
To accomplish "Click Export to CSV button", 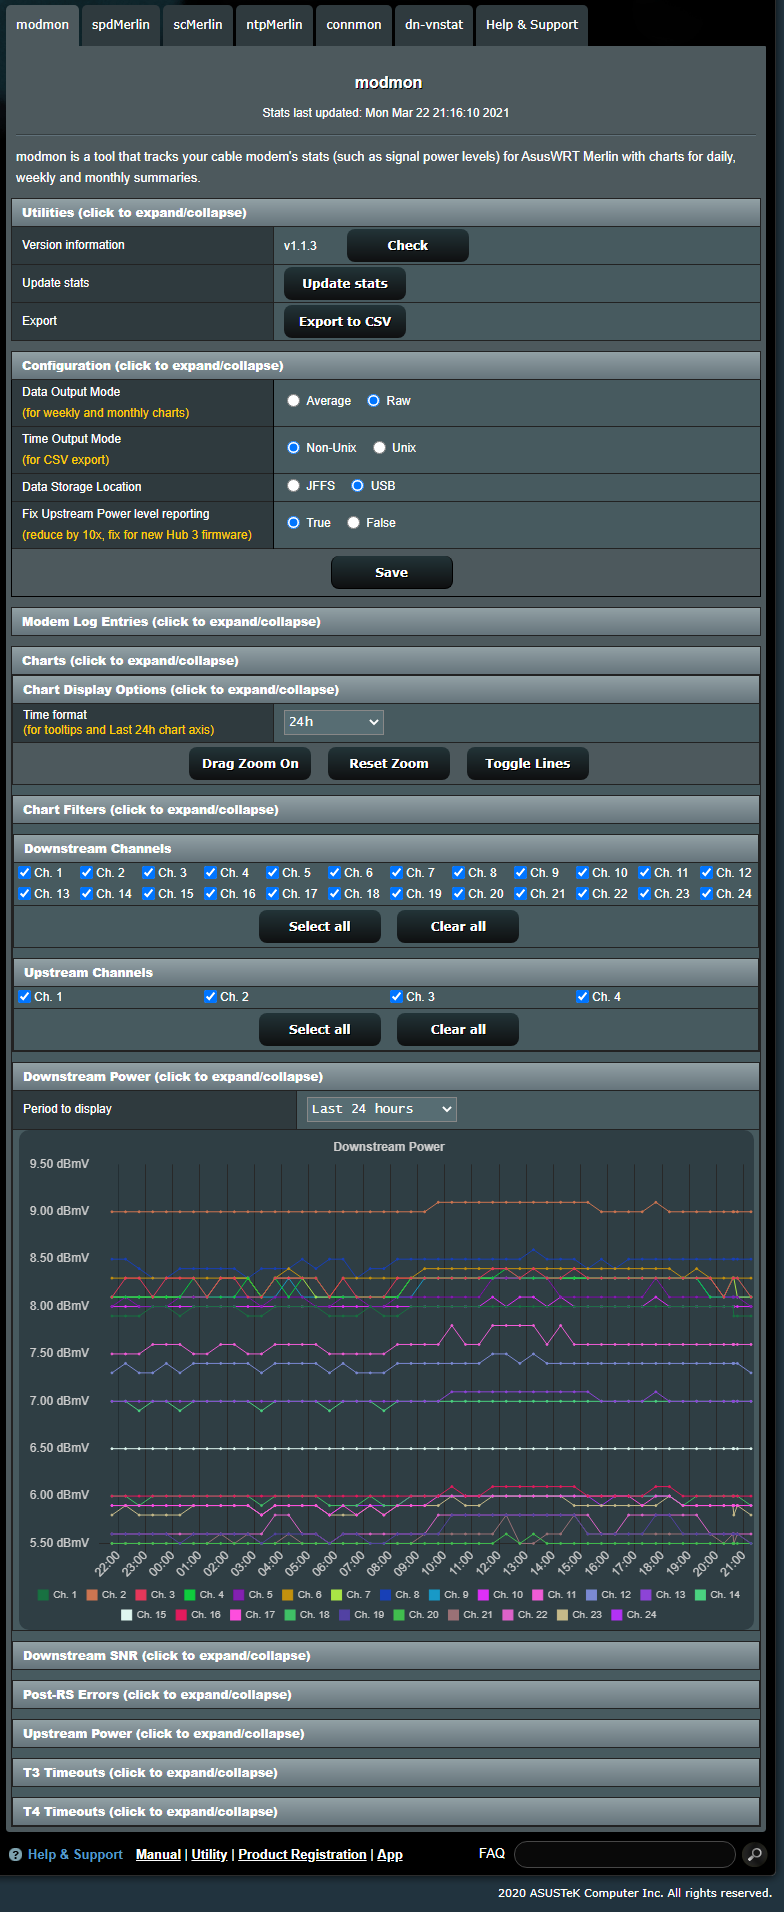I will point(345,321).
